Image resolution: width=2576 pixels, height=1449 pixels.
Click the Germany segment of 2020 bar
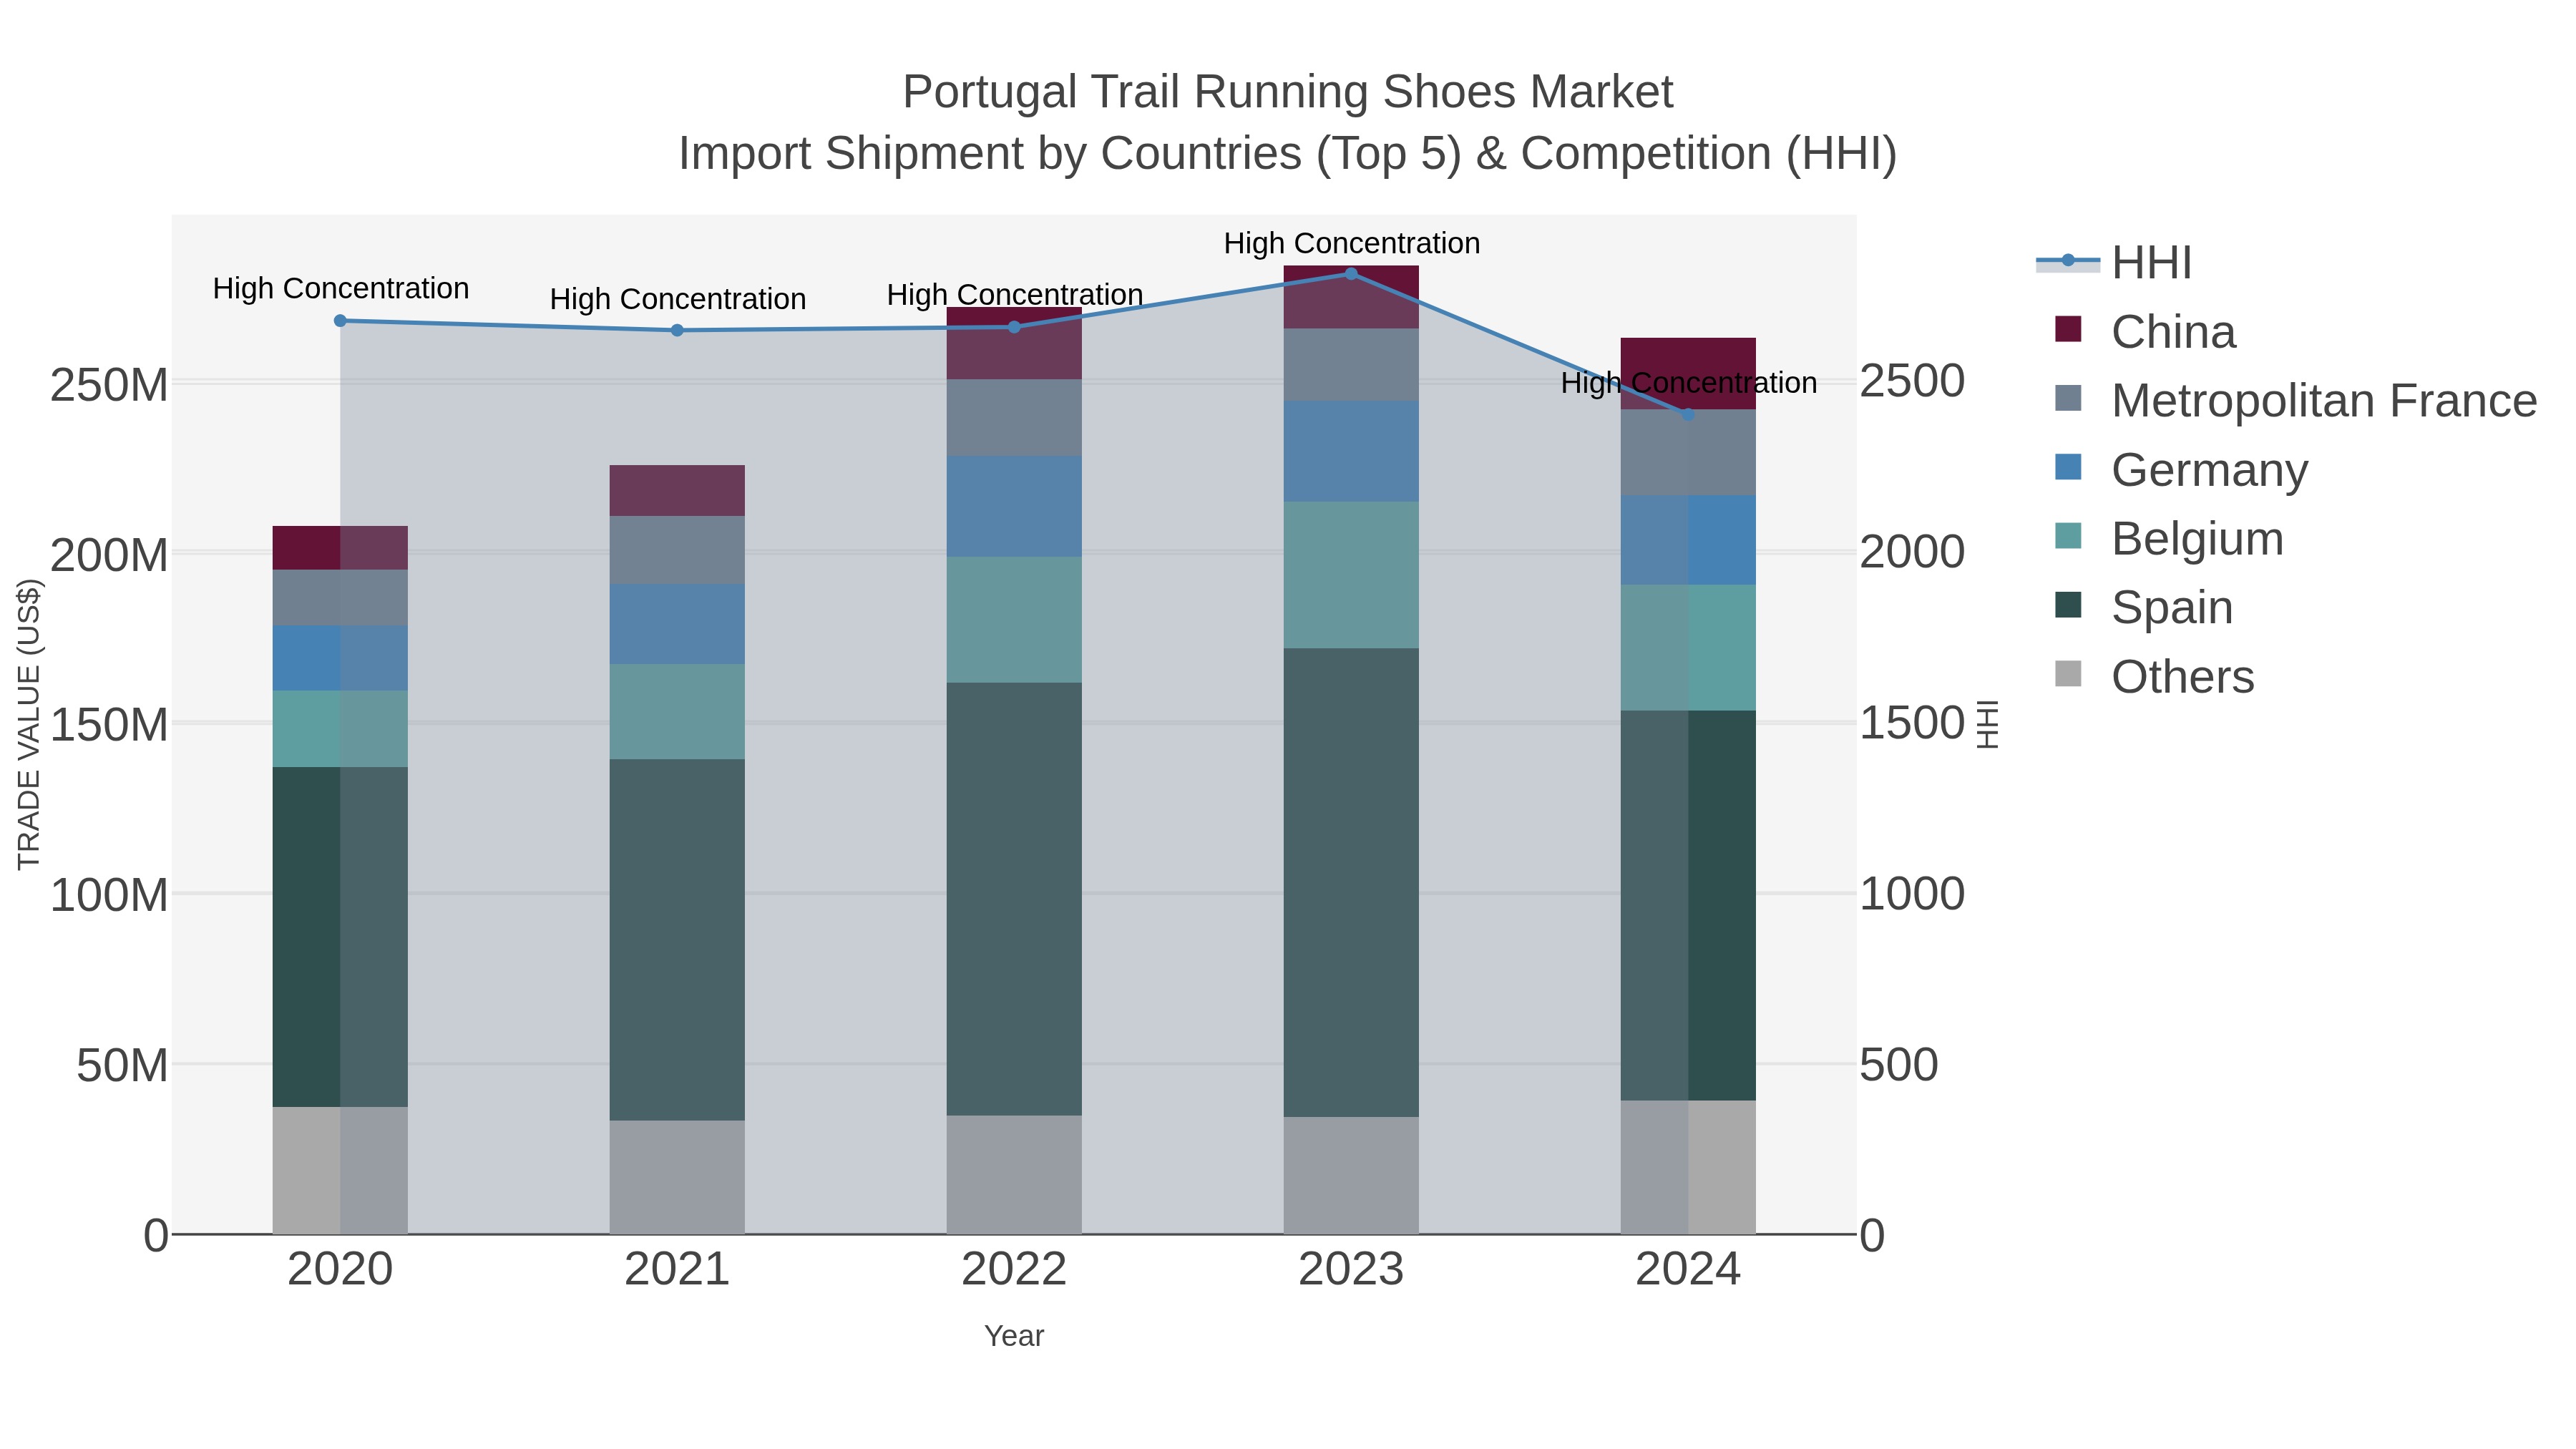click(340, 659)
